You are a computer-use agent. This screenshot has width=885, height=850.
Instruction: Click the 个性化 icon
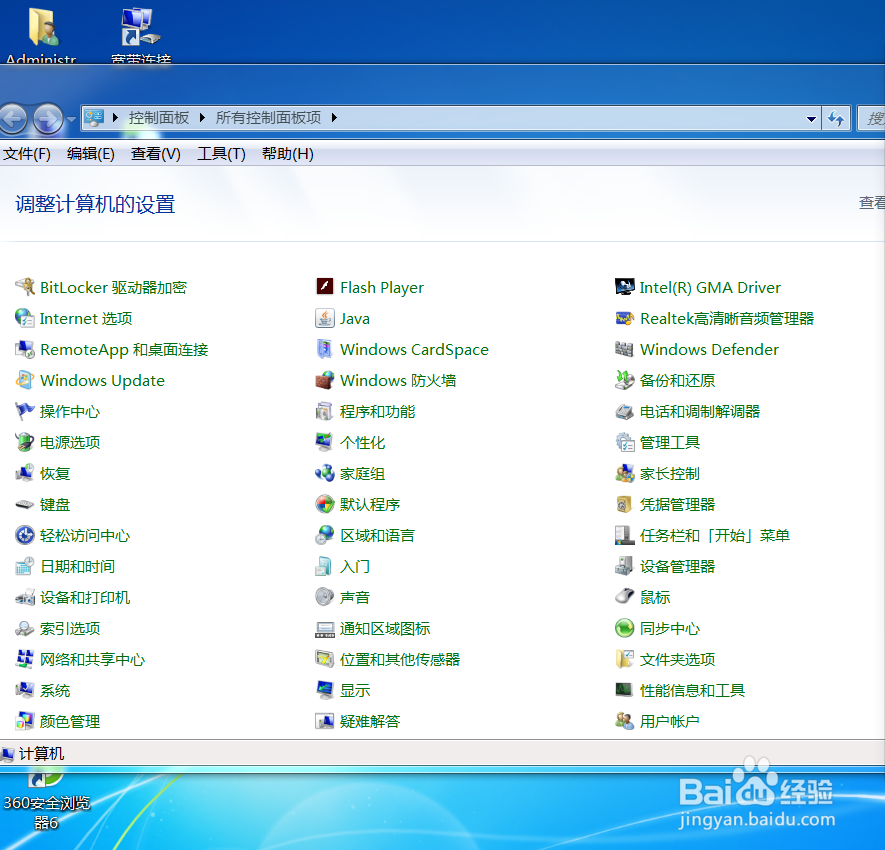325,442
